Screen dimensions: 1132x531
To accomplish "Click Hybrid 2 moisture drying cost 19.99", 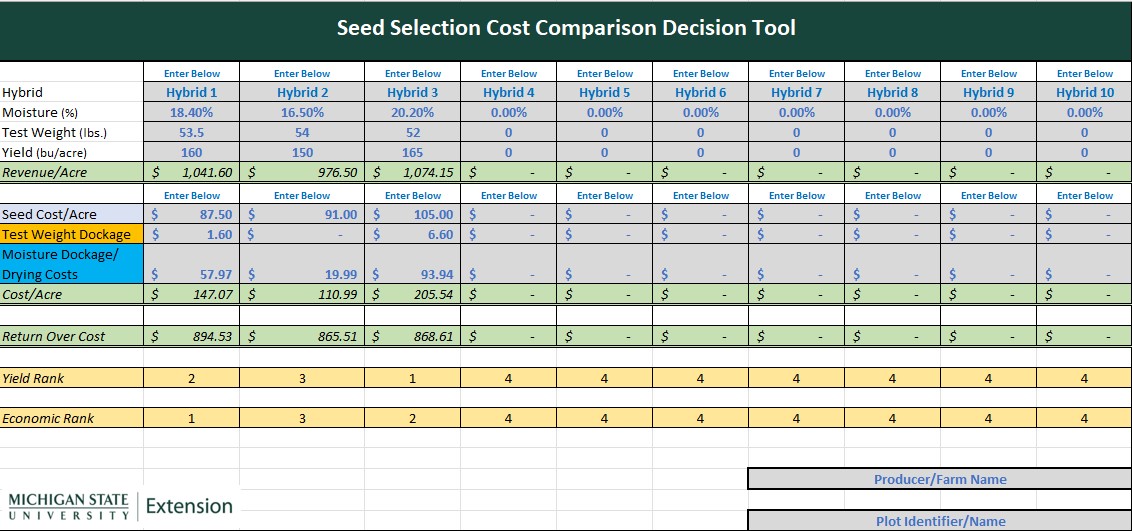I will (x=302, y=275).
